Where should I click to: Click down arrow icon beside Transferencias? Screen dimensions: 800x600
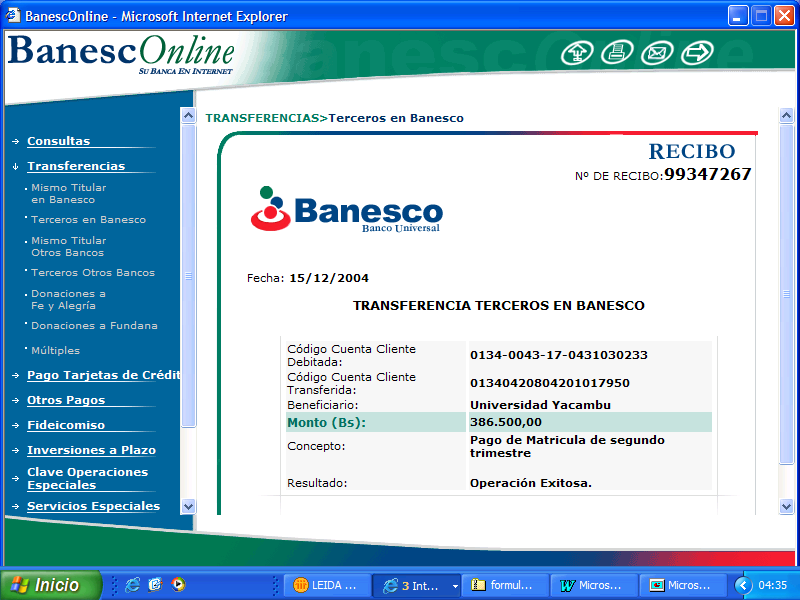16,166
